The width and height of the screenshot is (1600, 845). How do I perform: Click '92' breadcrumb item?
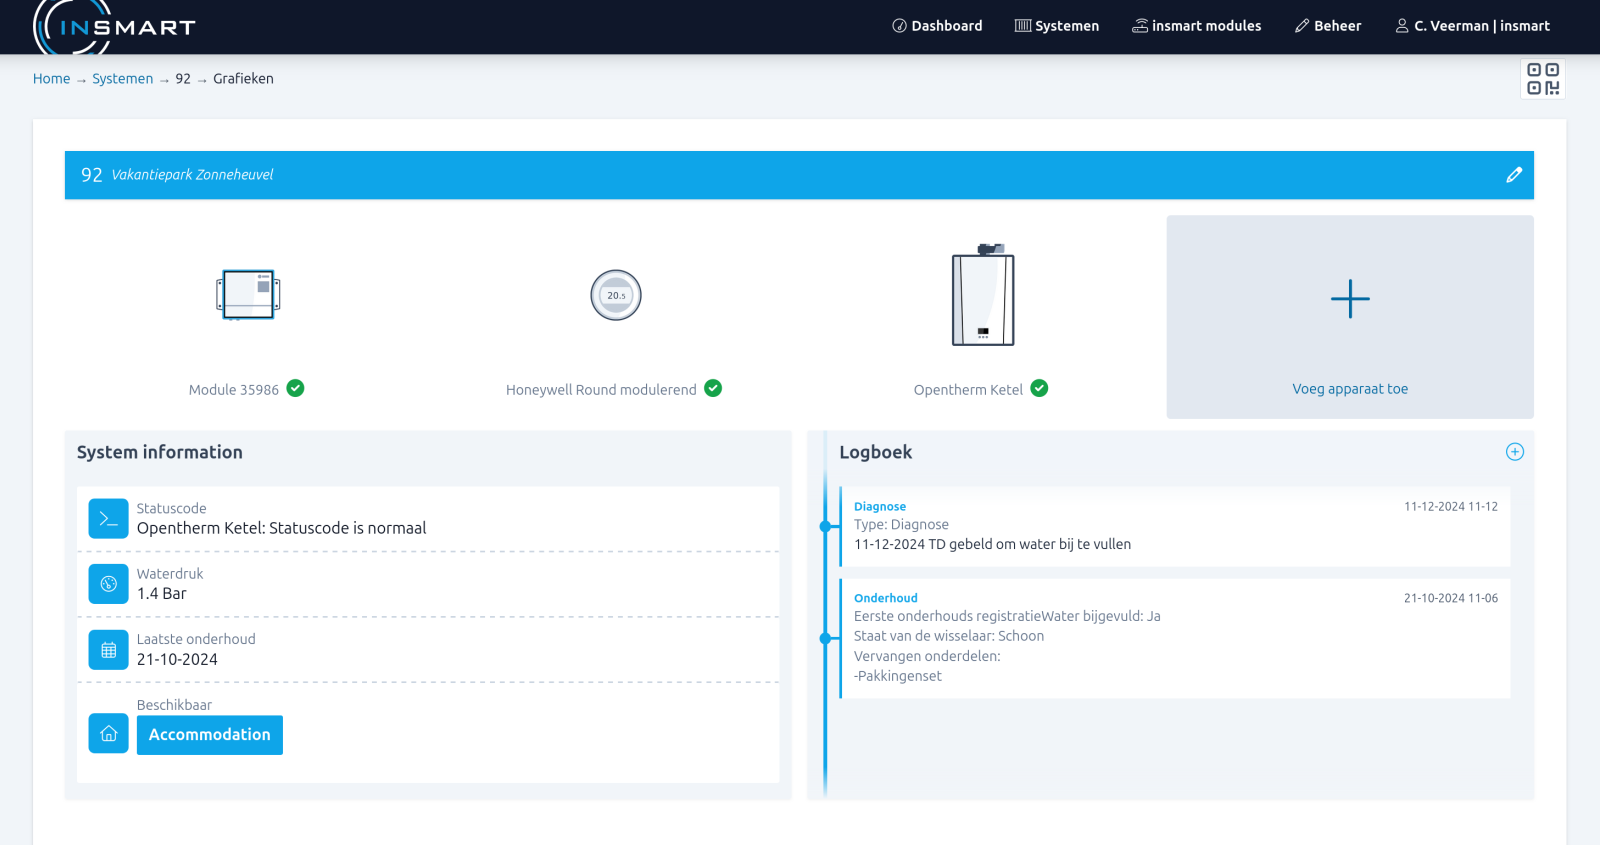click(183, 79)
